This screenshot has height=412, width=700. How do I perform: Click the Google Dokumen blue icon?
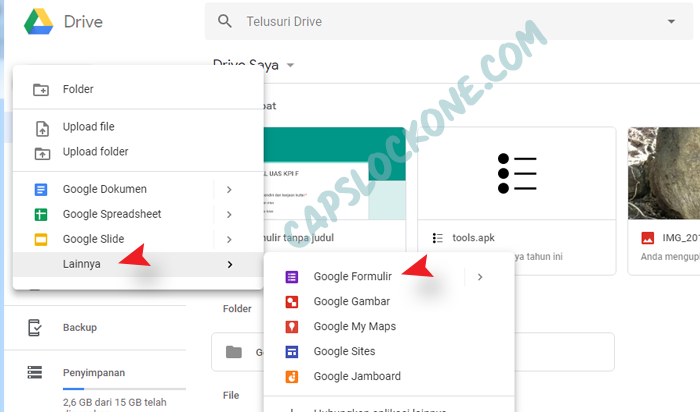tap(41, 190)
